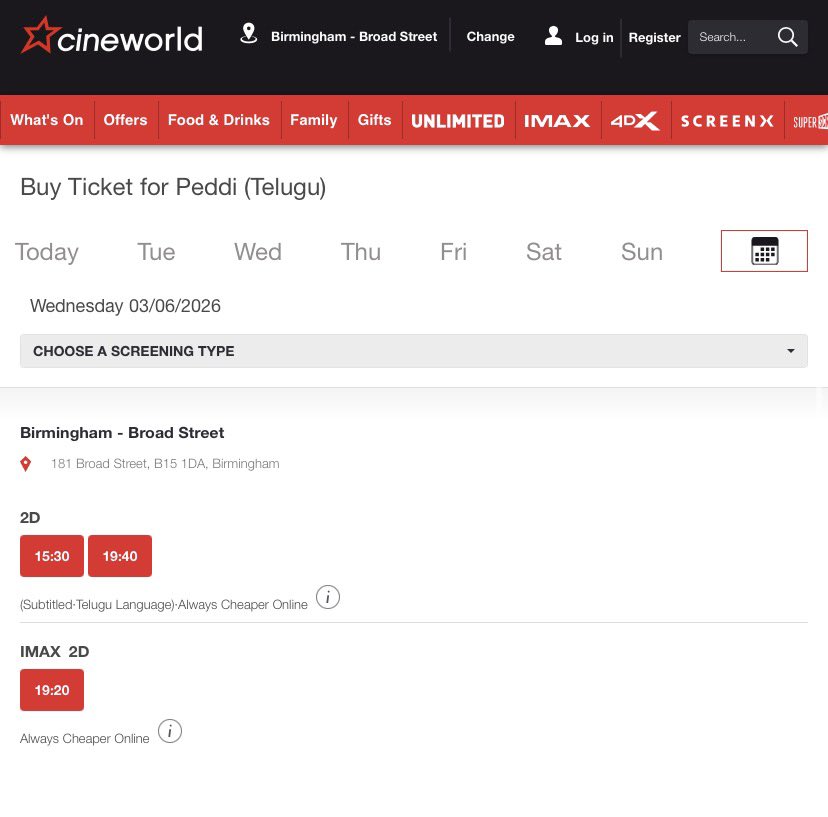Book the 19:40 2D showtime
This screenshot has width=828, height=817.
[x=120, y=556]
